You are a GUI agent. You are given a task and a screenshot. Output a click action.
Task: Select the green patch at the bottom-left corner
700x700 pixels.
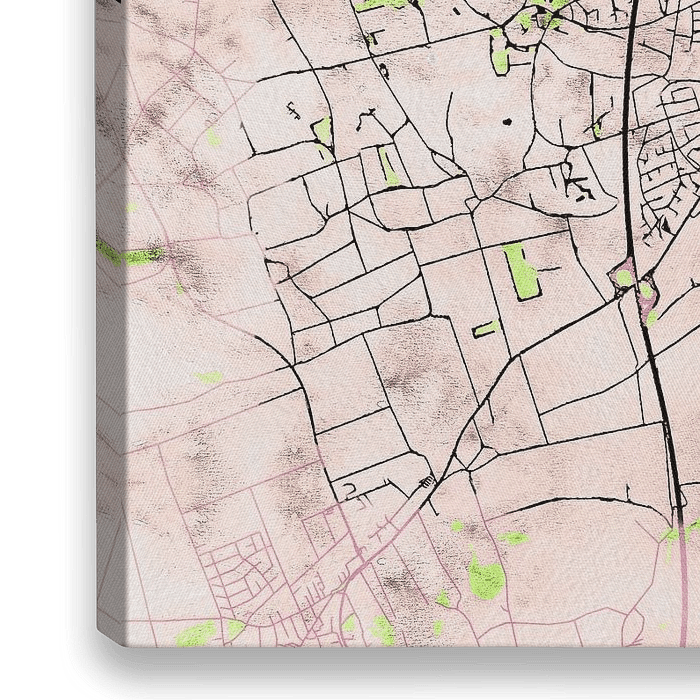(x=195, y=634)
